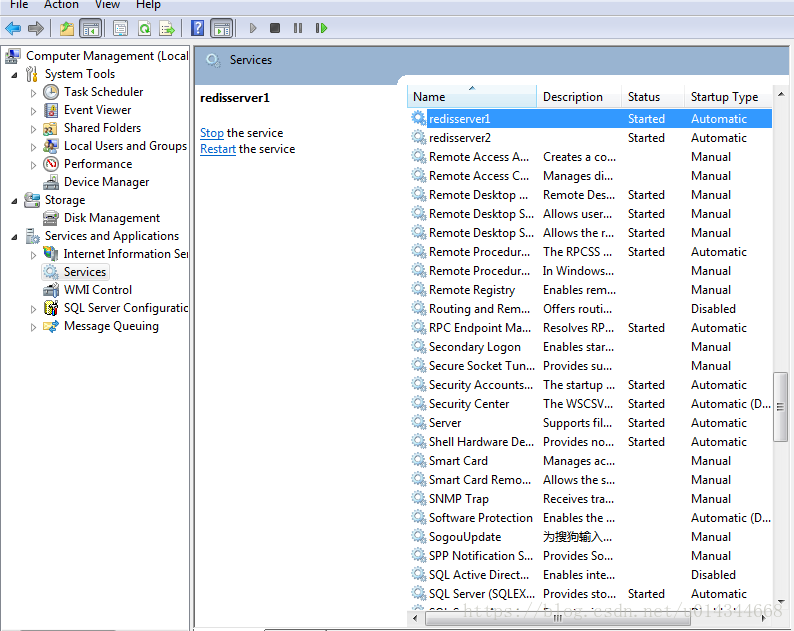This screenshot has width=794, height=631.
Task: Select Event Viewer in the tree
Action: (97, 110)
